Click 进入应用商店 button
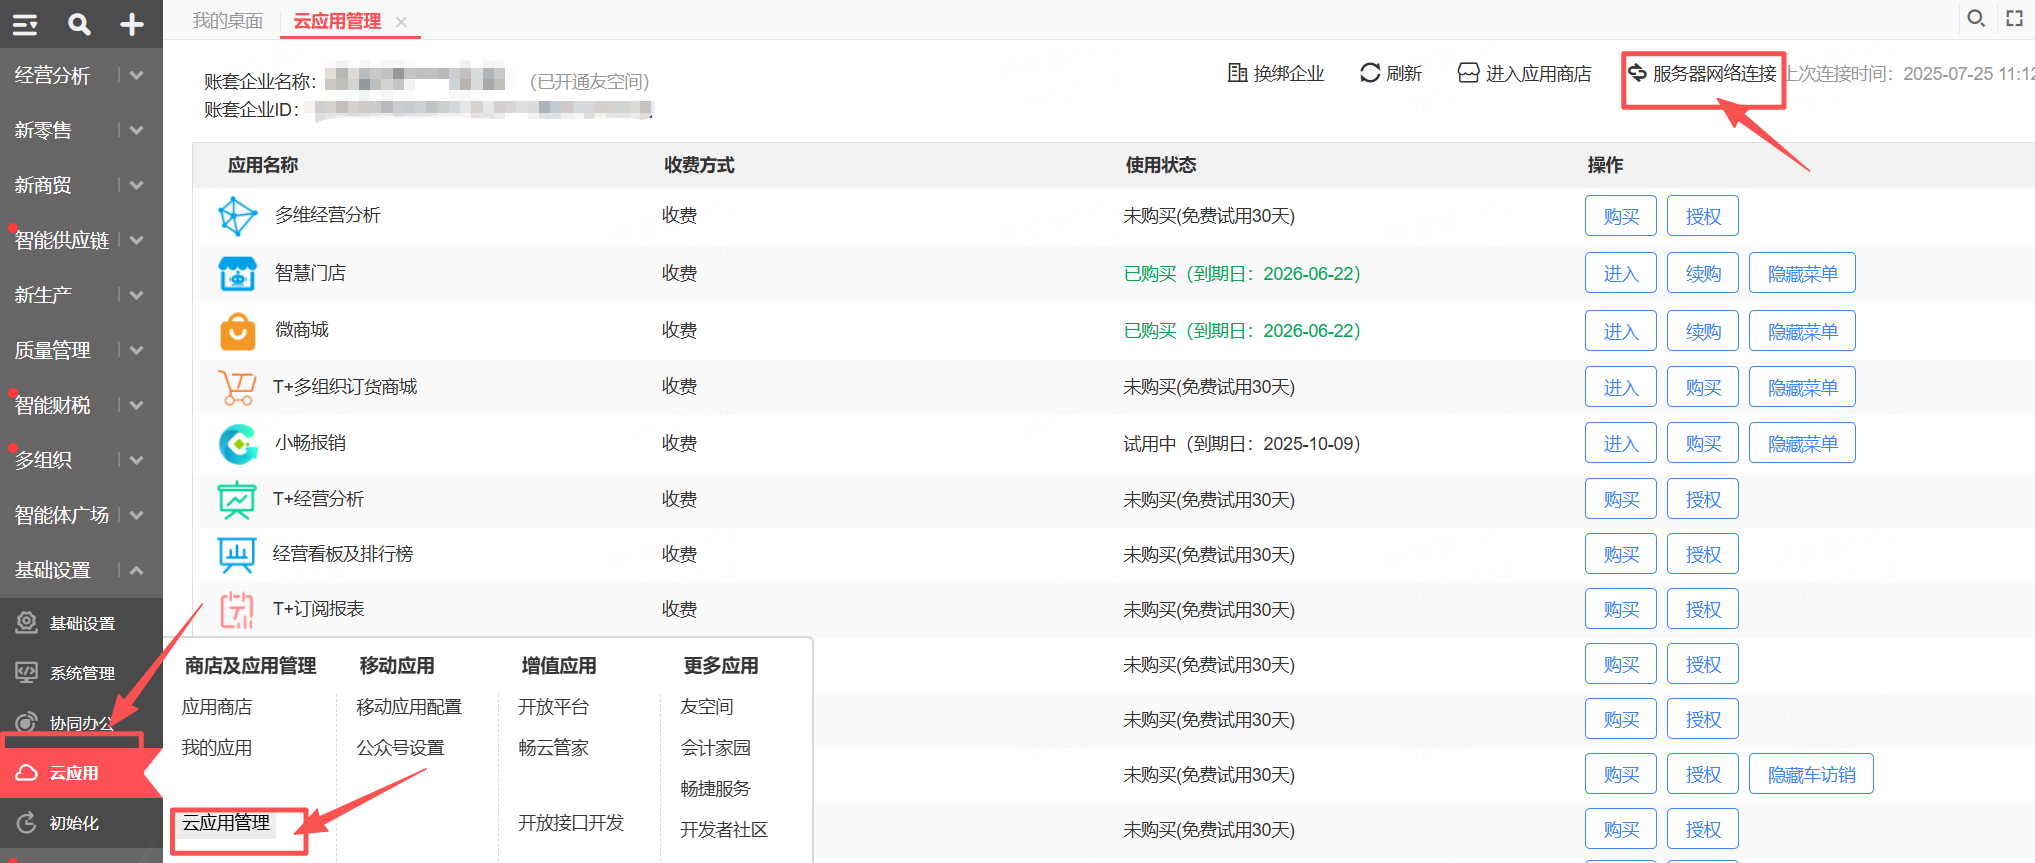 (x=1524, y=73)
